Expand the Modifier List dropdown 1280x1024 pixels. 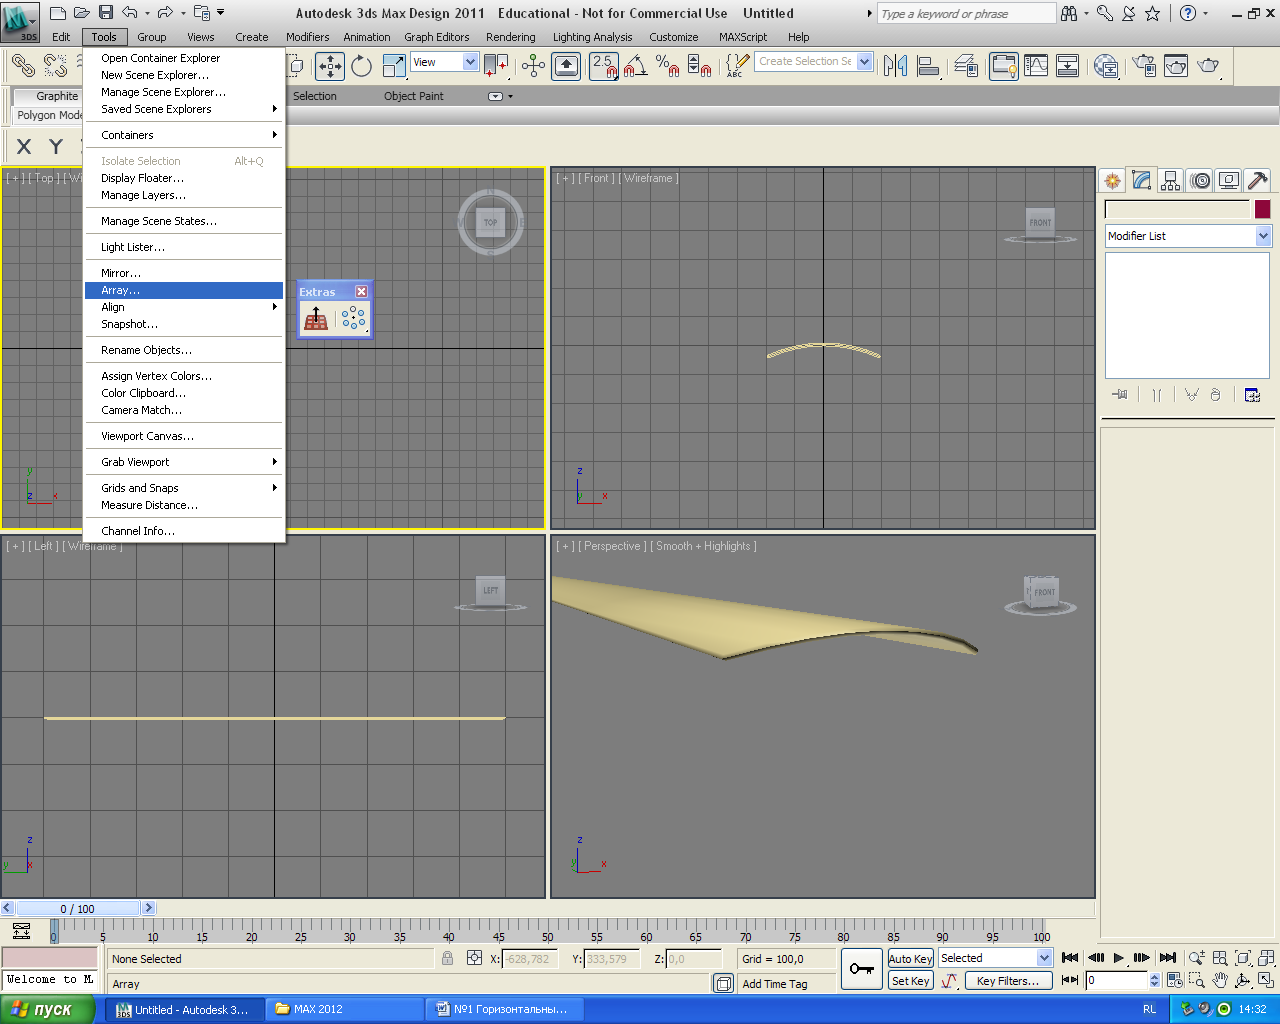click(1264, 236)
